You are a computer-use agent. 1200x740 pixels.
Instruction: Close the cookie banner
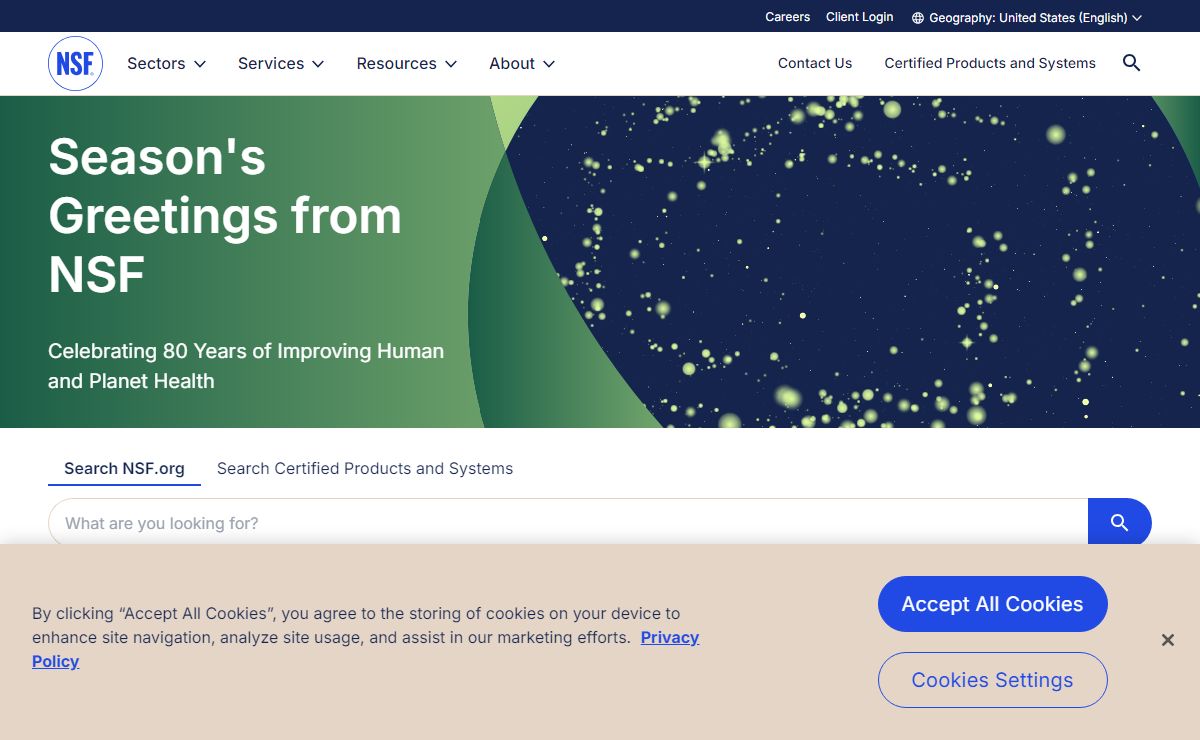point(1167,640)
